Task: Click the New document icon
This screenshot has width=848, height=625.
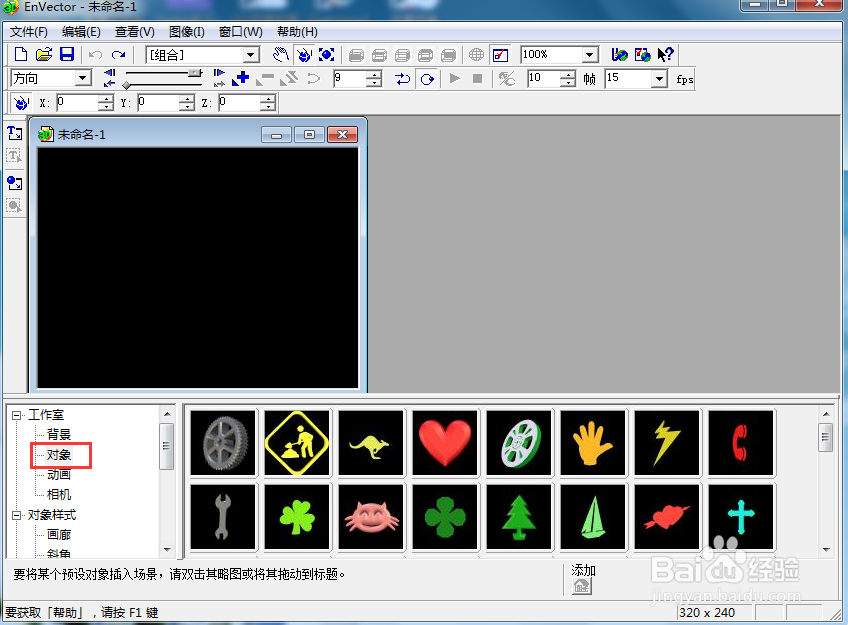Action: [x=21, y=55]
